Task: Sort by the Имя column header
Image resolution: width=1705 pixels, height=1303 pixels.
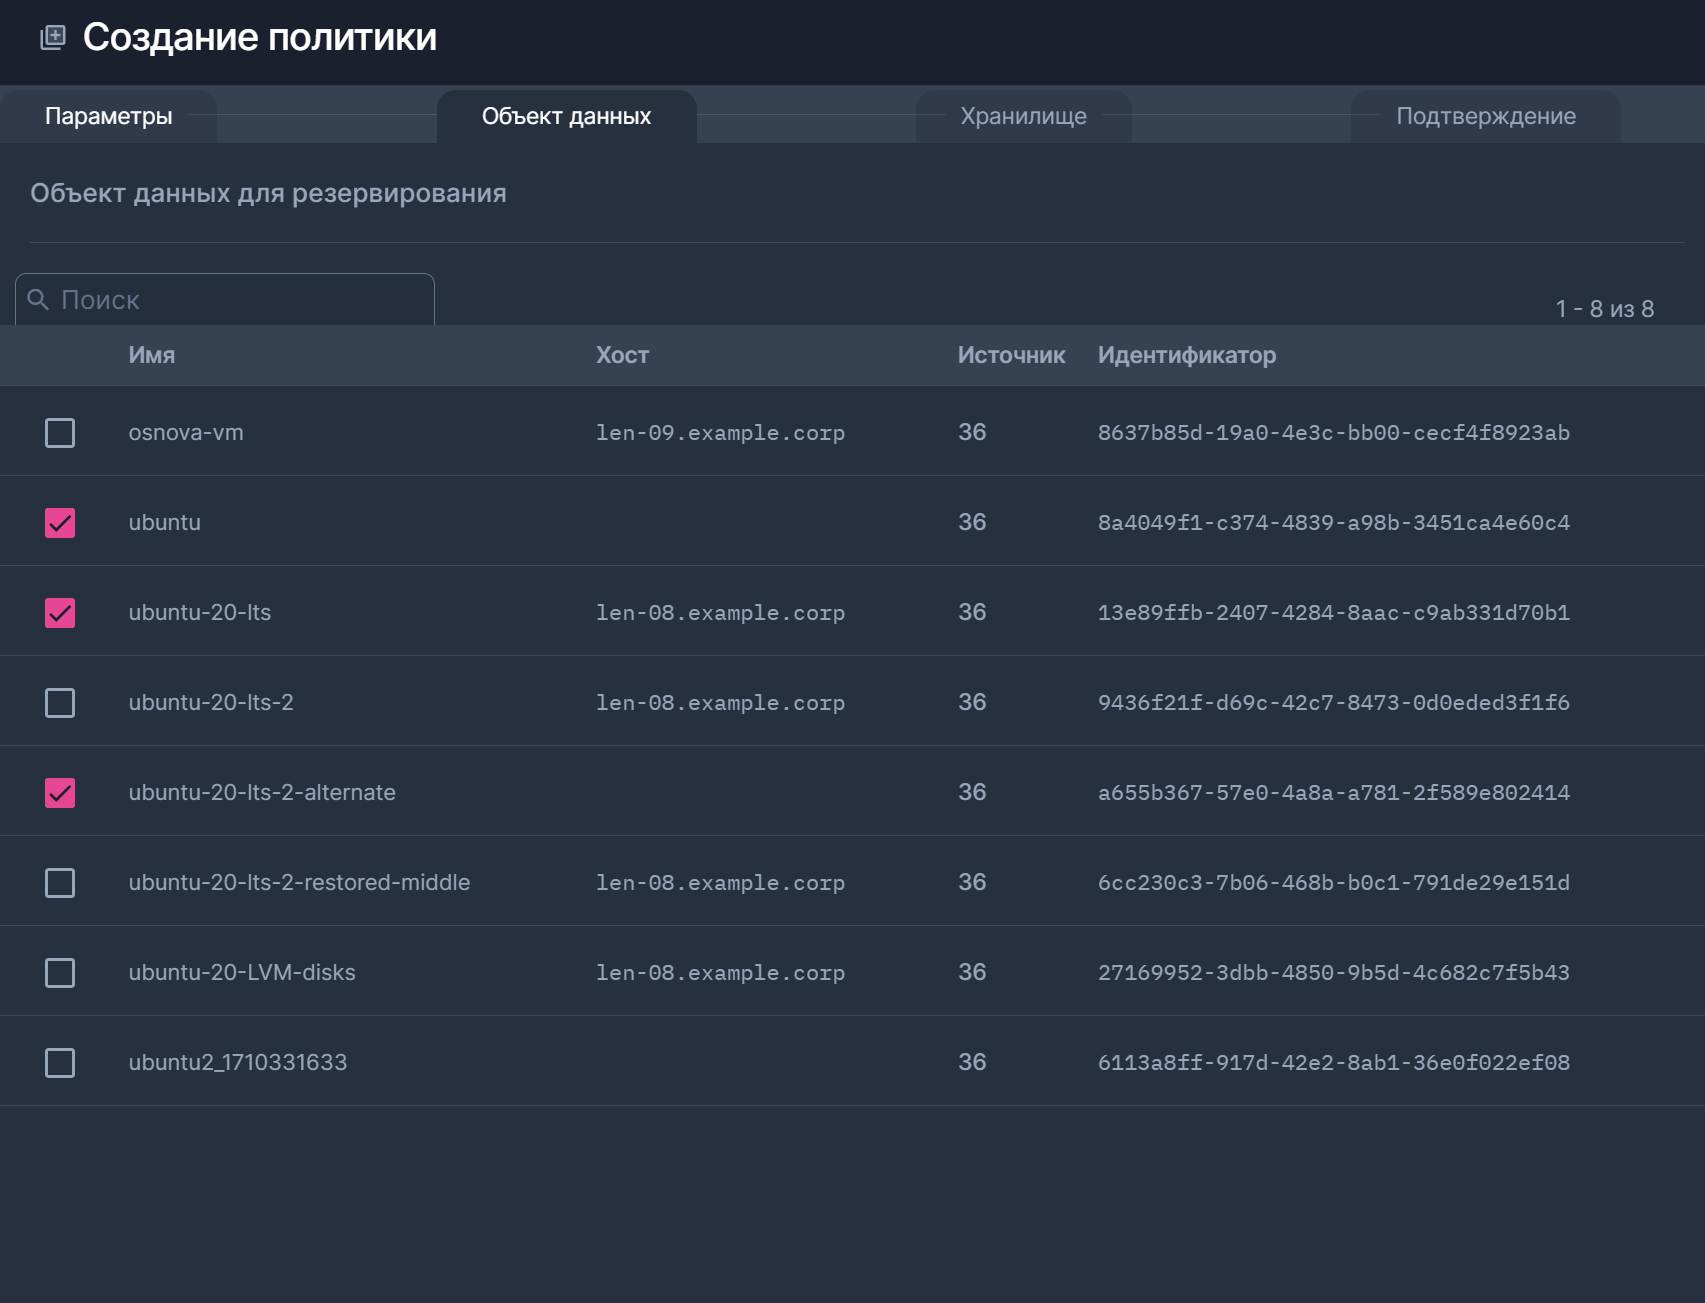Action: (152, 355)
